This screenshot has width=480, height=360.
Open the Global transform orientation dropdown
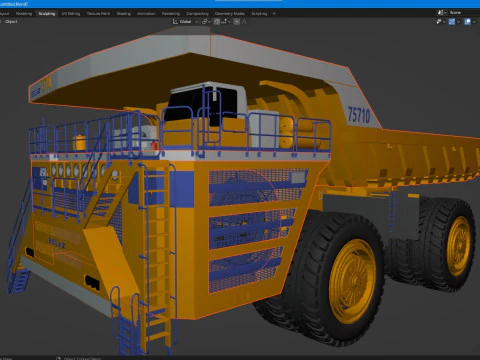click(185, 22)
